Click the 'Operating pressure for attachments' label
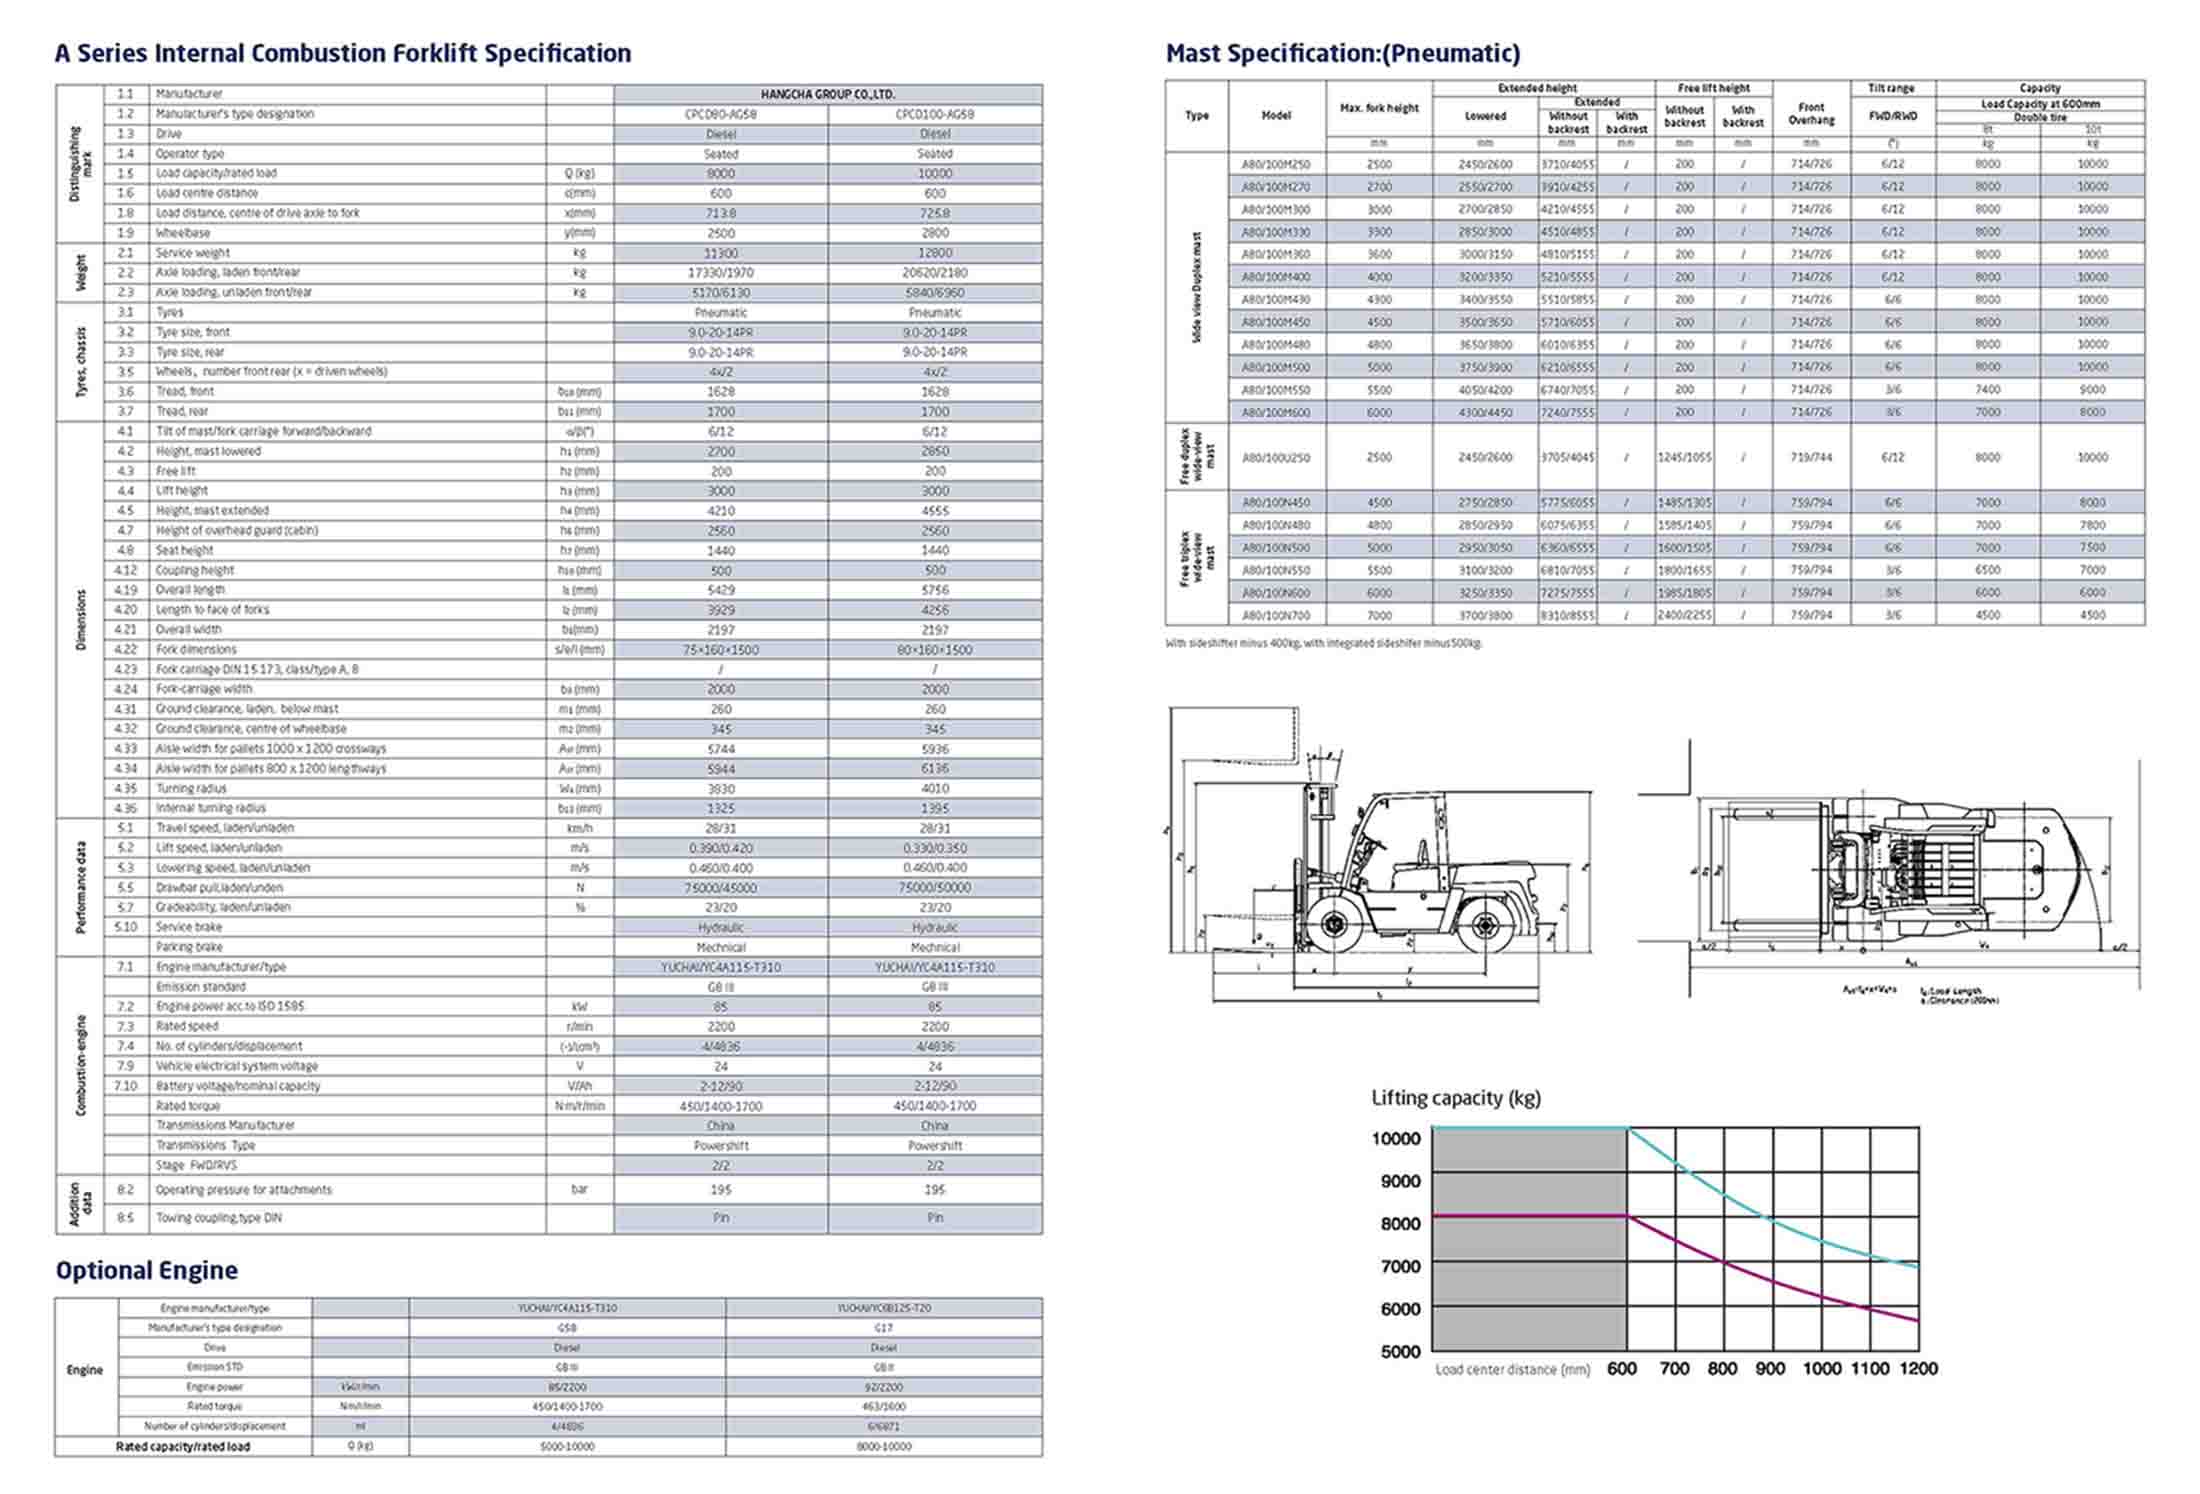Viewport: 2200px width, 1494px height. 243,1190
